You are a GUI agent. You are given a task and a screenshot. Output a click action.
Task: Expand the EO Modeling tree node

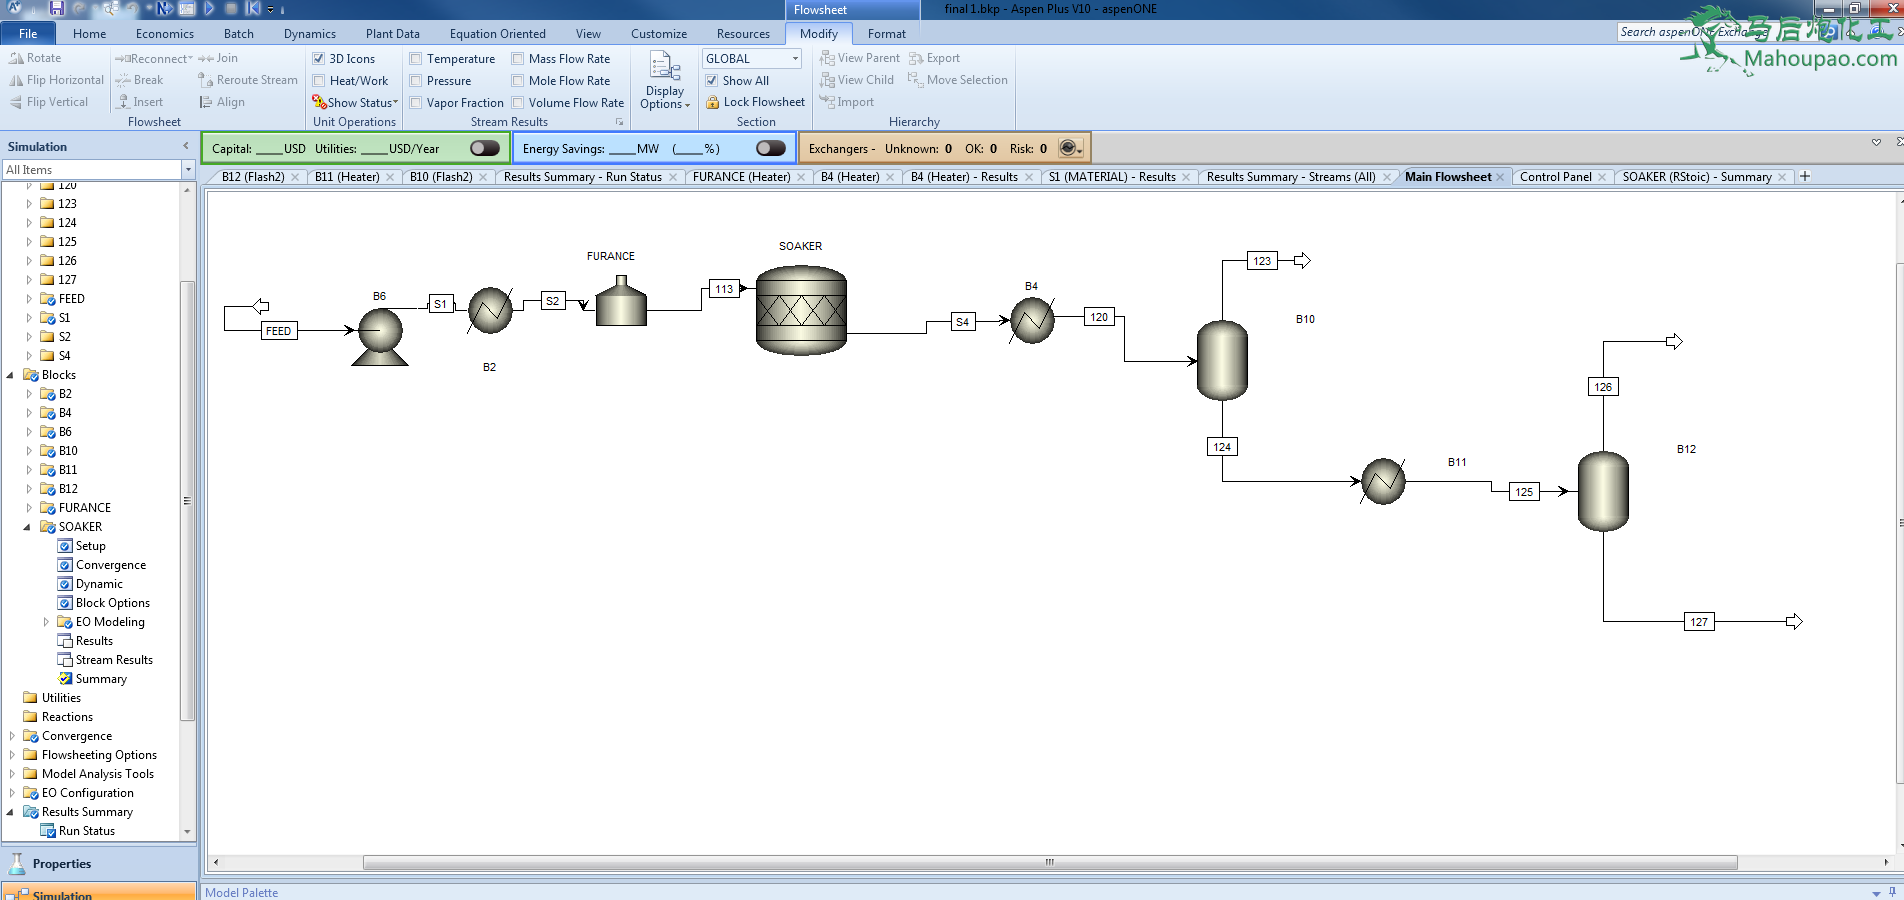[46, 622]
